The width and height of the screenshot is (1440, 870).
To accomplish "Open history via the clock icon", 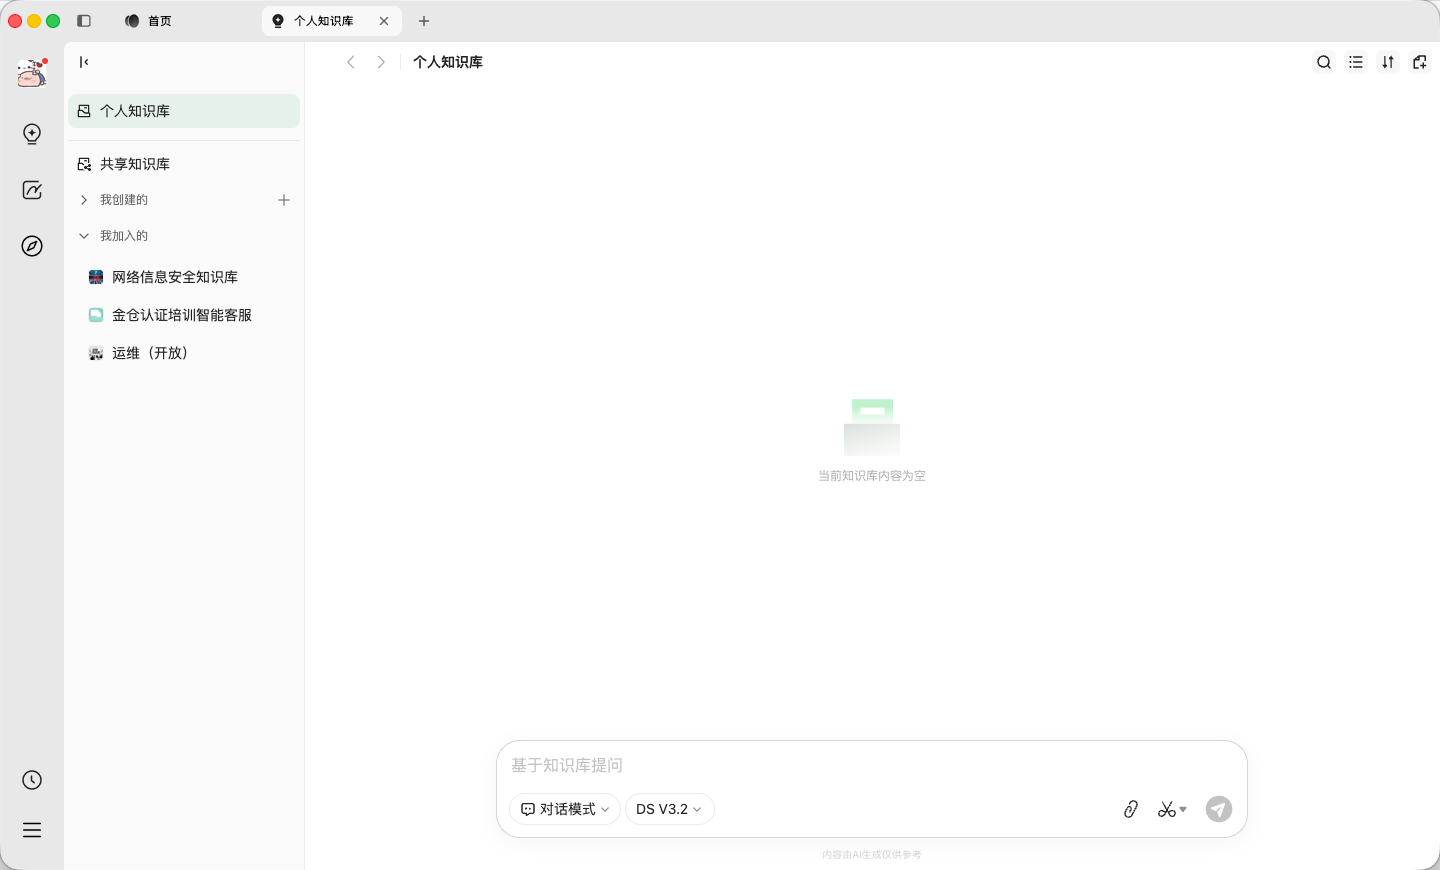I will click(32, 780).
